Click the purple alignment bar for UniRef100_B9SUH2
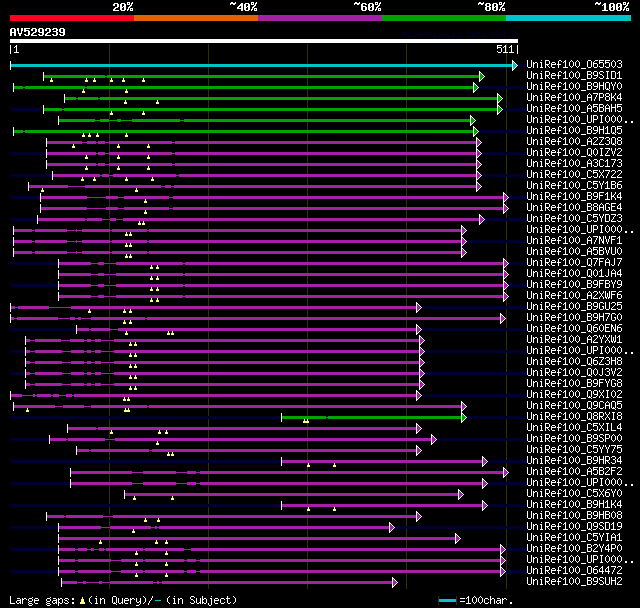 point(227,583)
